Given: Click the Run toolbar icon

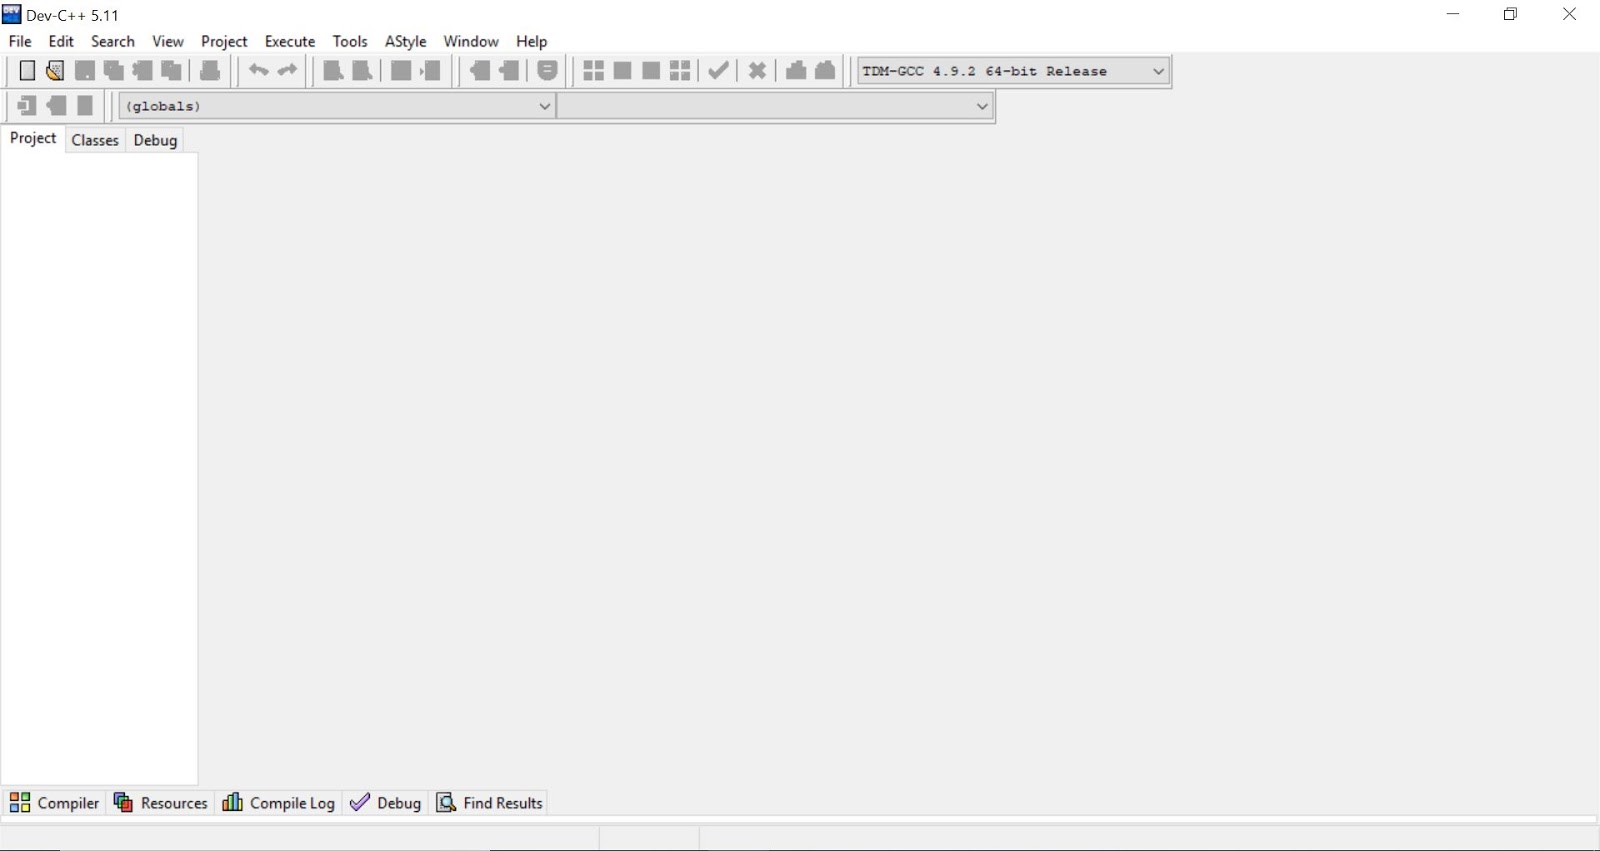Looking at the screenshot, I should [x=623, y=70].
